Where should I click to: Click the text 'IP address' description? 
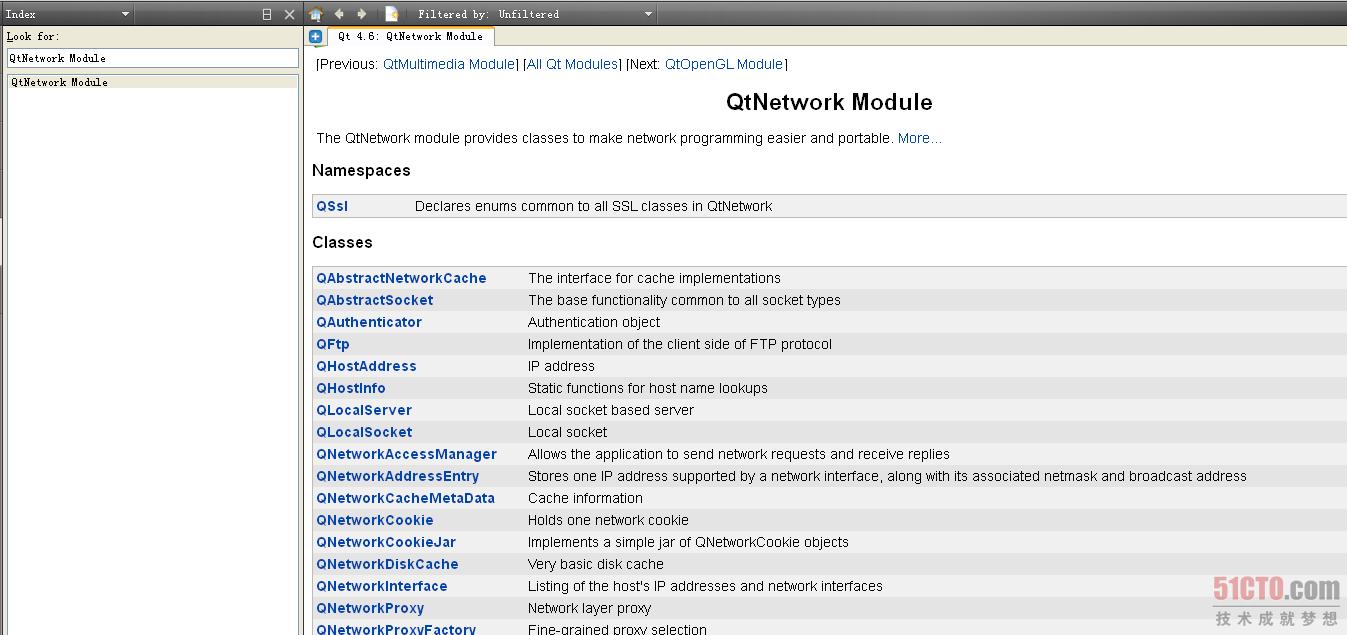coord(561,366)
